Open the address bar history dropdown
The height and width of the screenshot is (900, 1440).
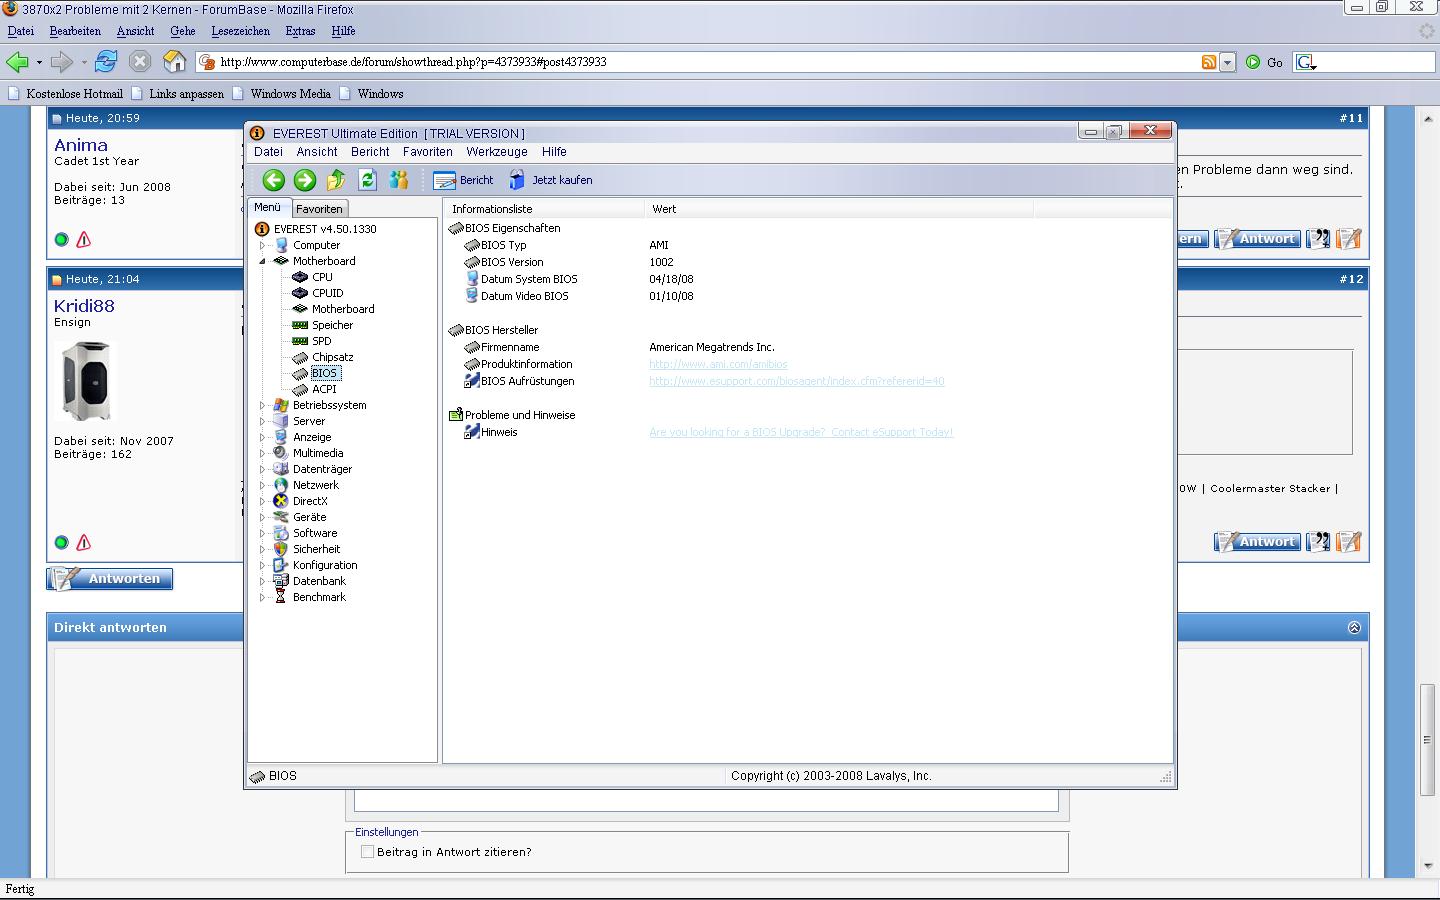click(1228, 62)
